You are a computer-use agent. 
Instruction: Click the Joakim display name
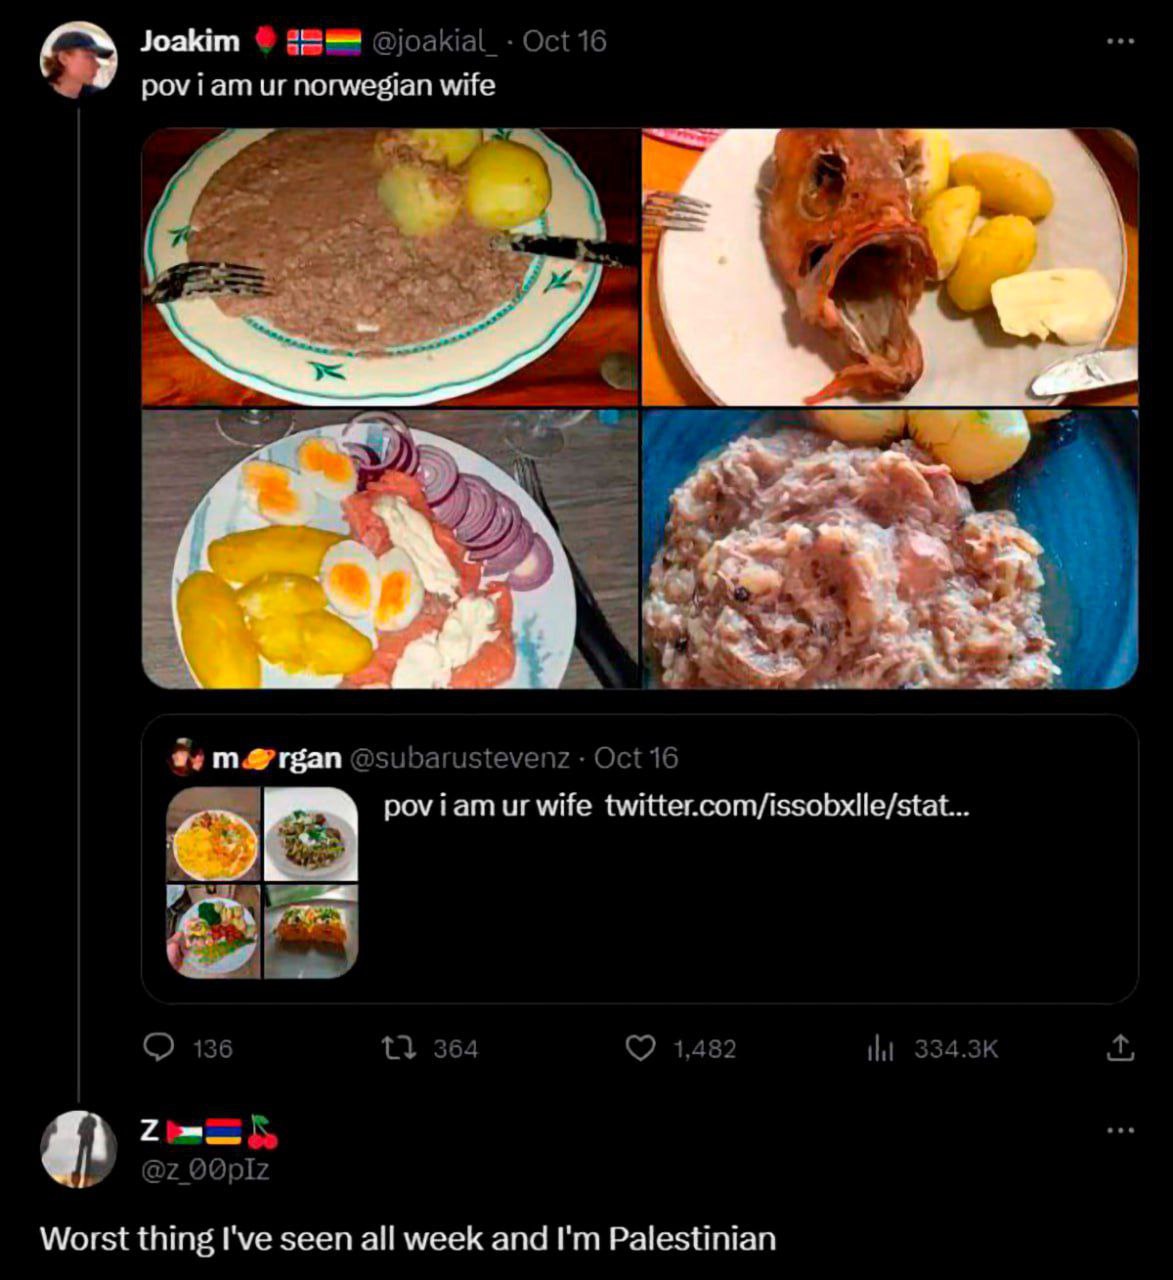190,41
